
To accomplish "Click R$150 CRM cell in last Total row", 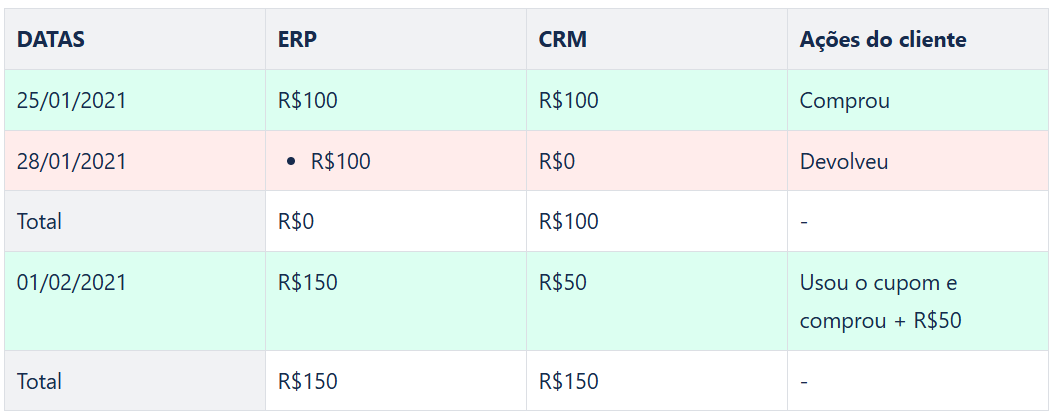I will 657,381.
